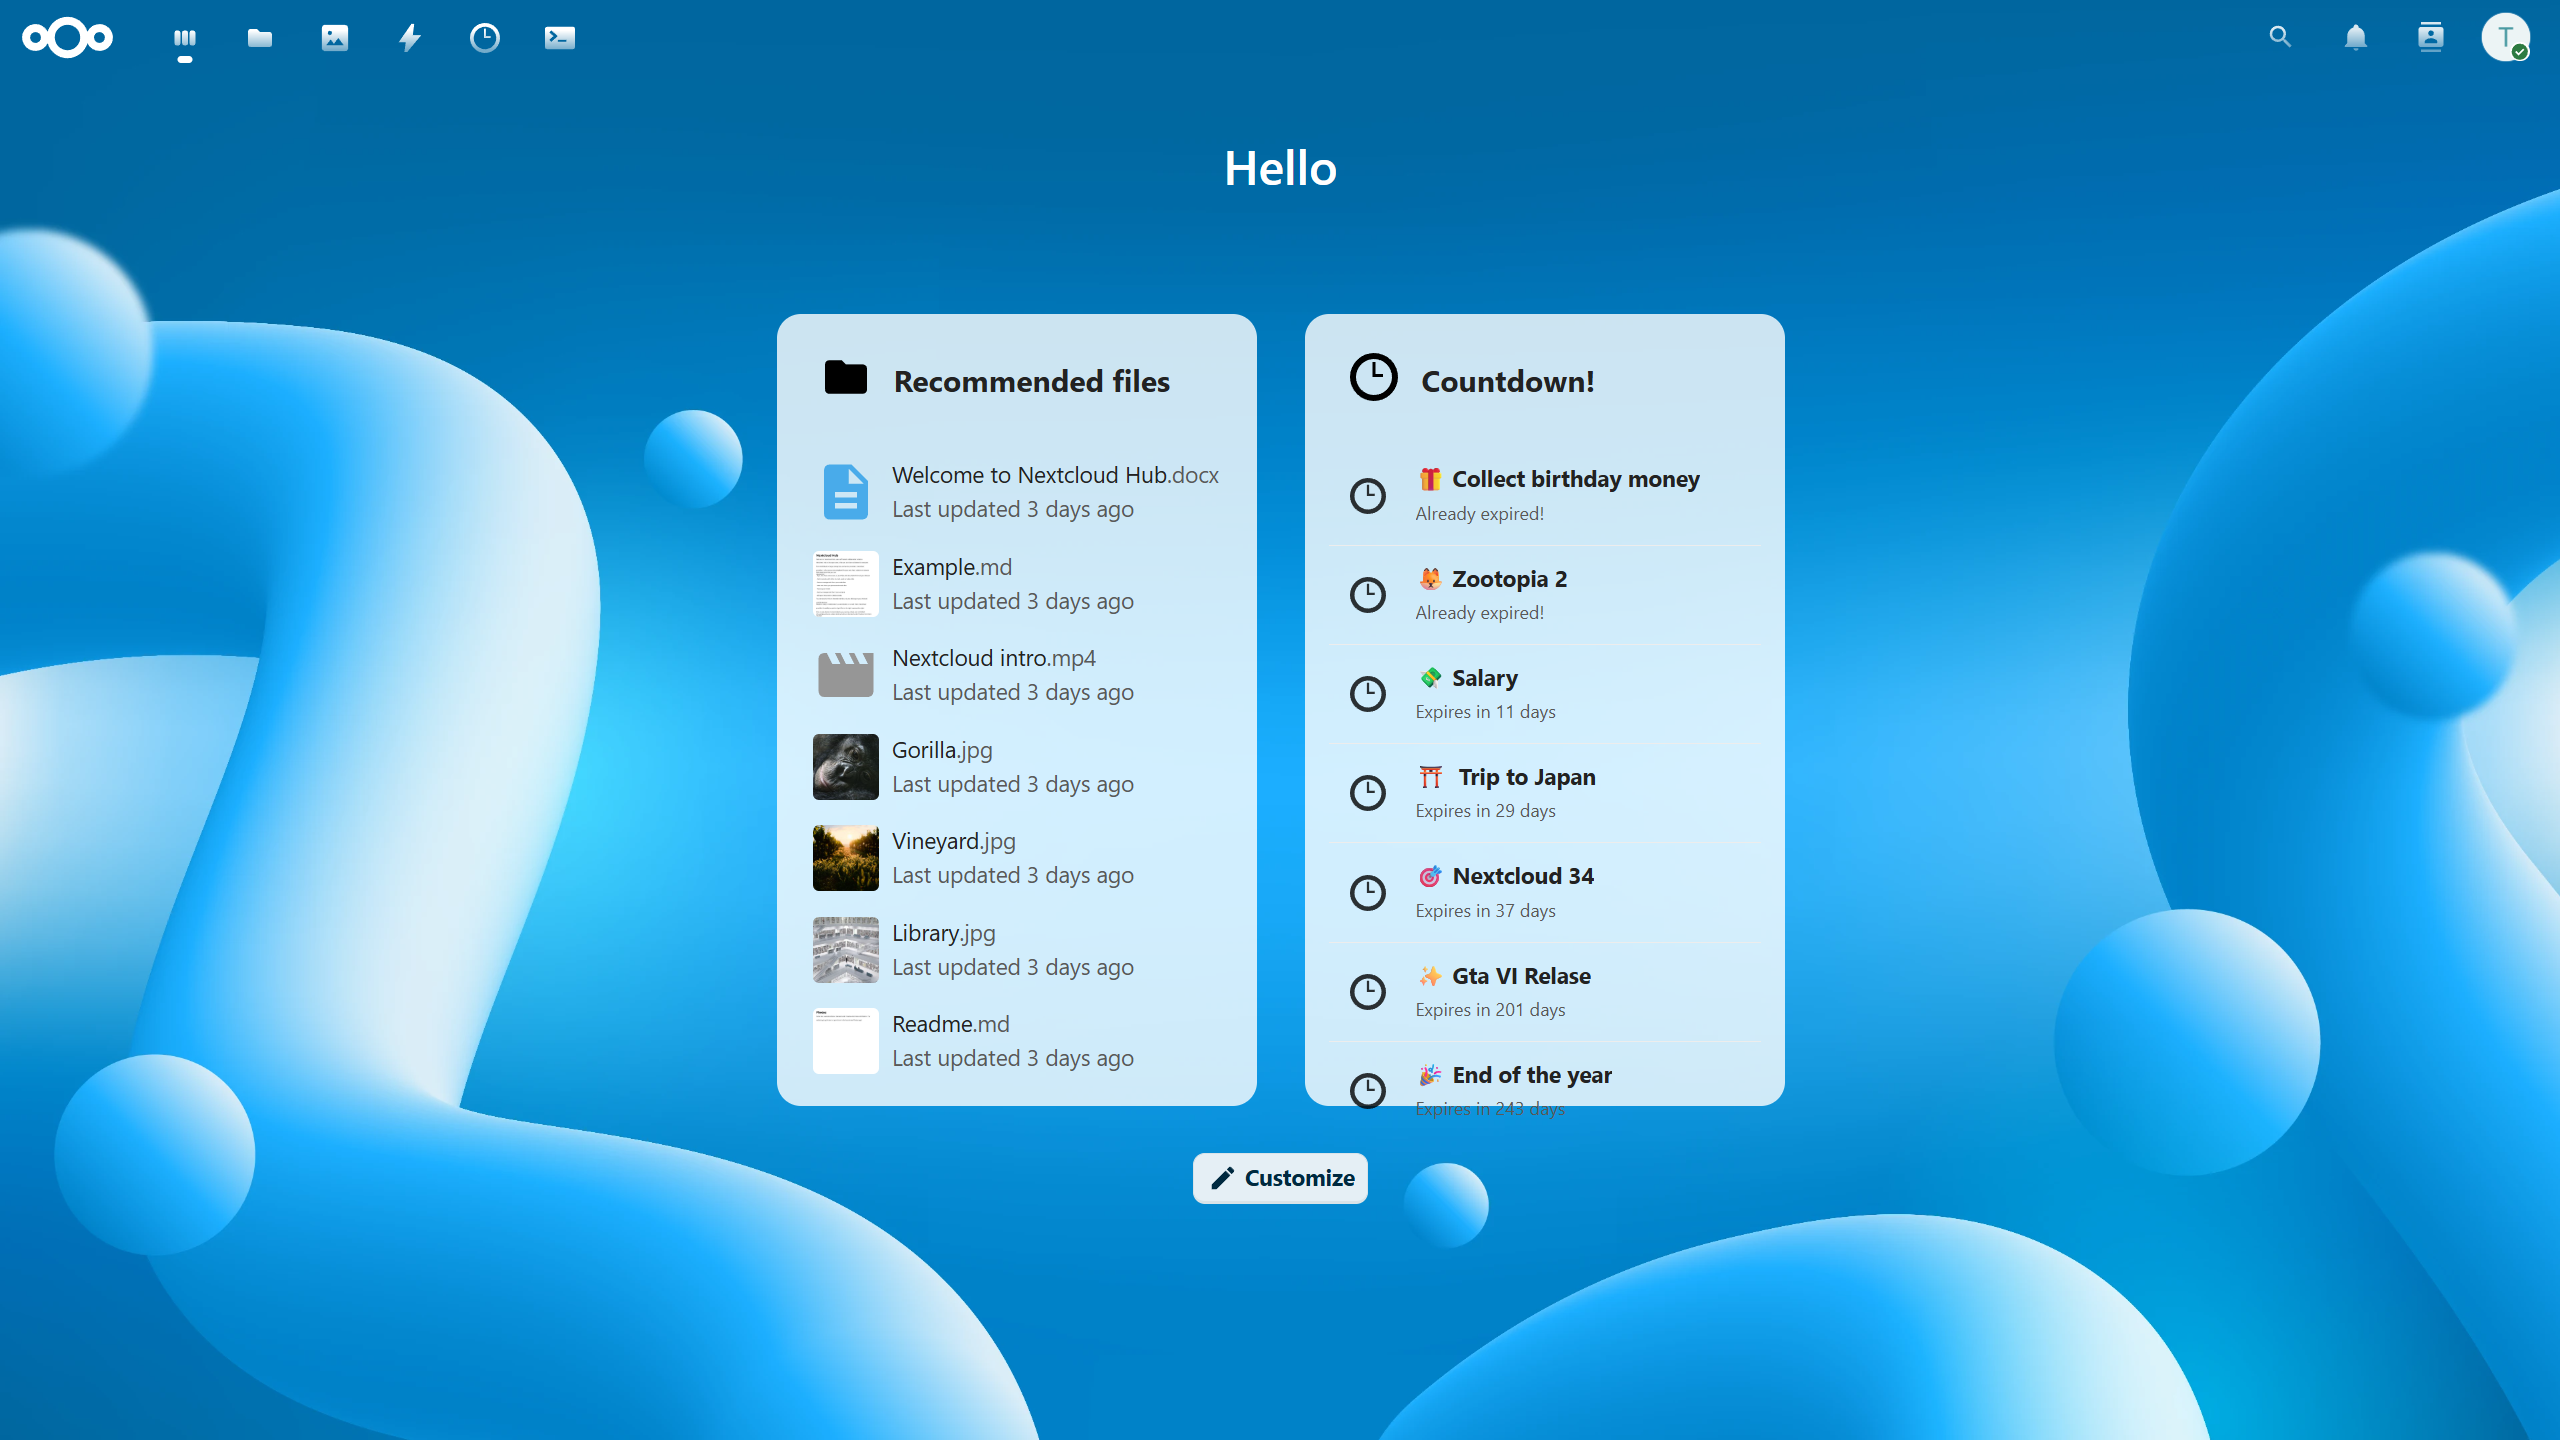Image resolution: width=2560 pixels, height=1440 pixels.
Task: Click the clock icon beside End of the year
Action: click(1368, 1090)
